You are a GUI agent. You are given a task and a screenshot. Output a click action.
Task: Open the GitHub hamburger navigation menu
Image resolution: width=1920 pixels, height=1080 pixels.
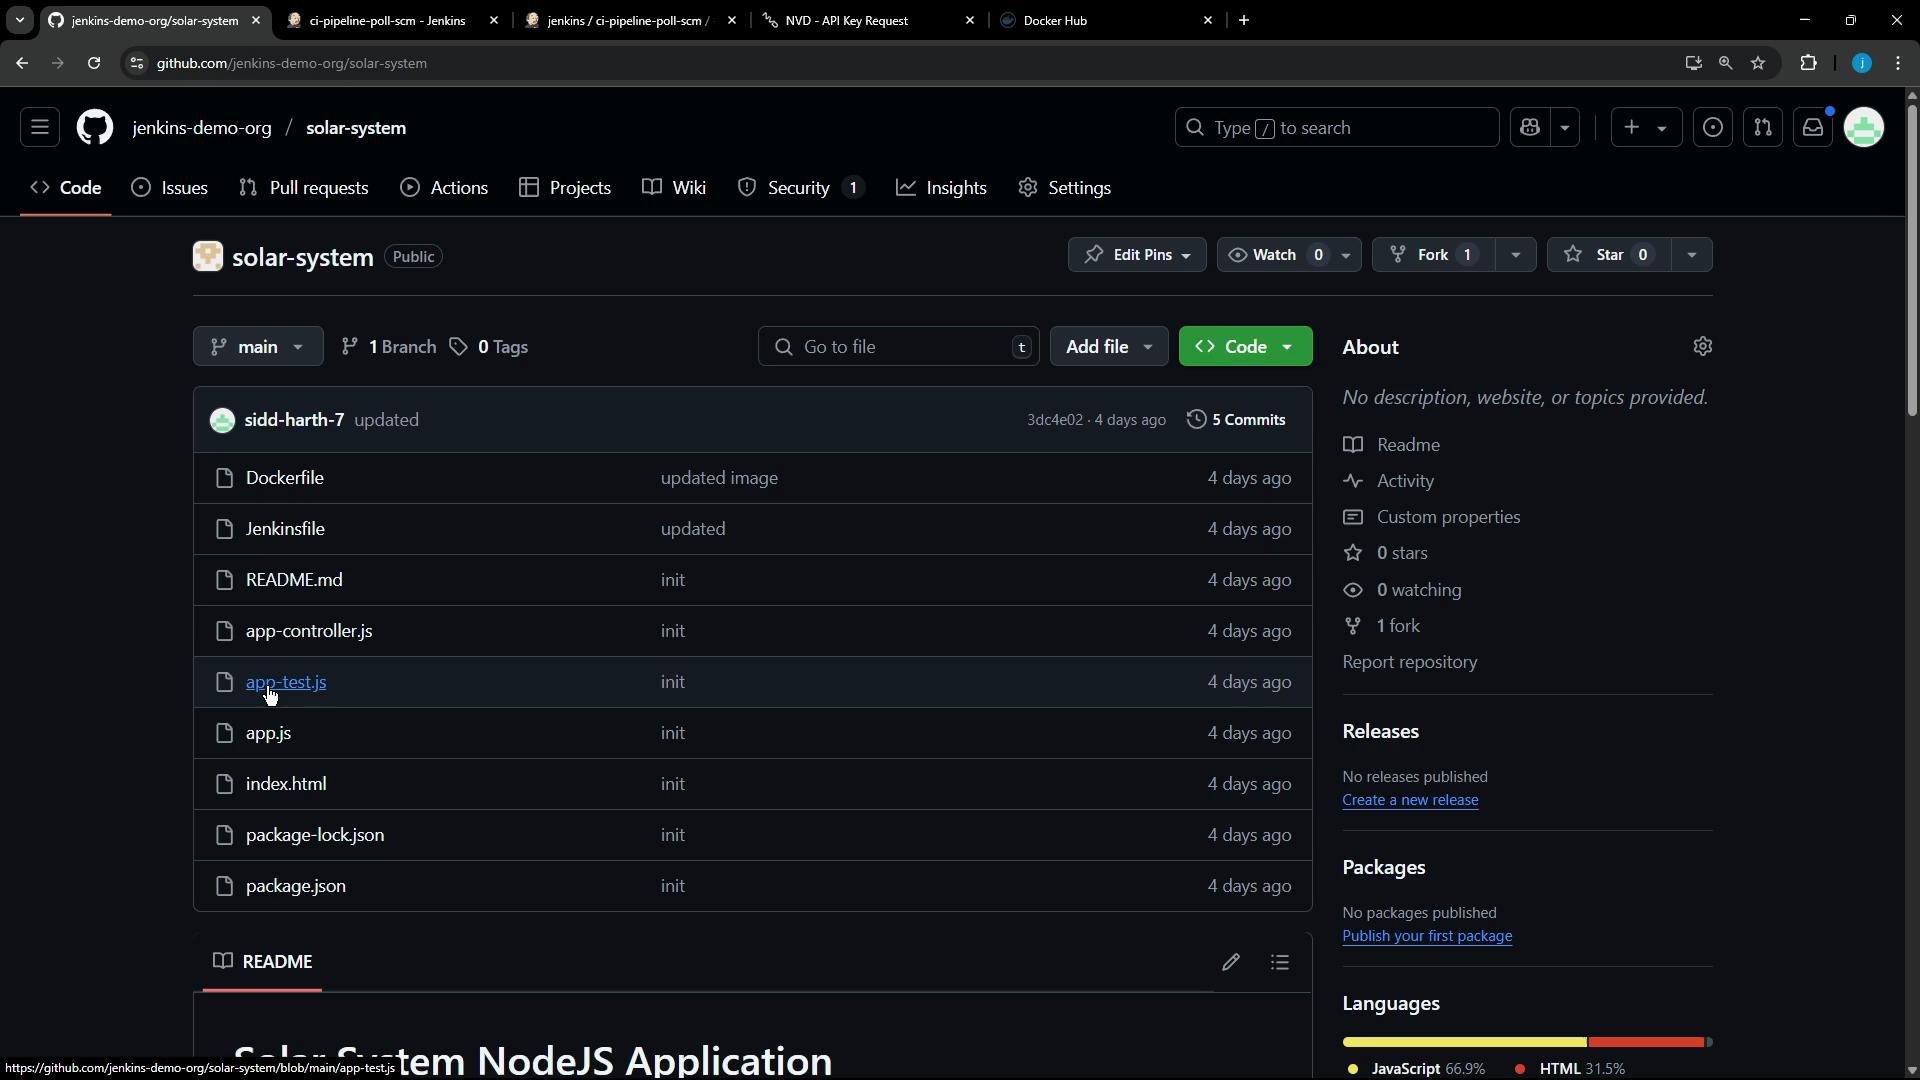[x=40, y=128]
